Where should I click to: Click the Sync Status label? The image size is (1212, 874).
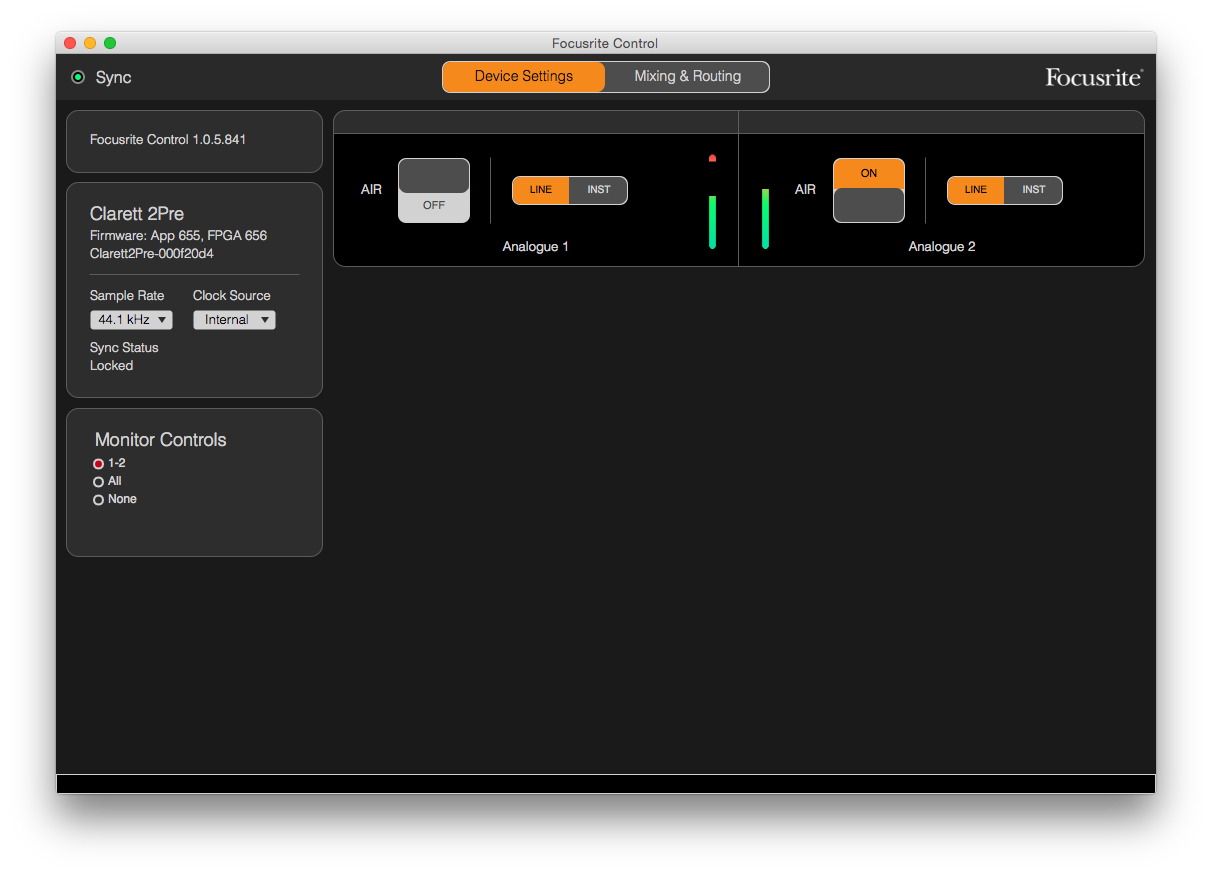pyautogui.click(x=124, y=348)
